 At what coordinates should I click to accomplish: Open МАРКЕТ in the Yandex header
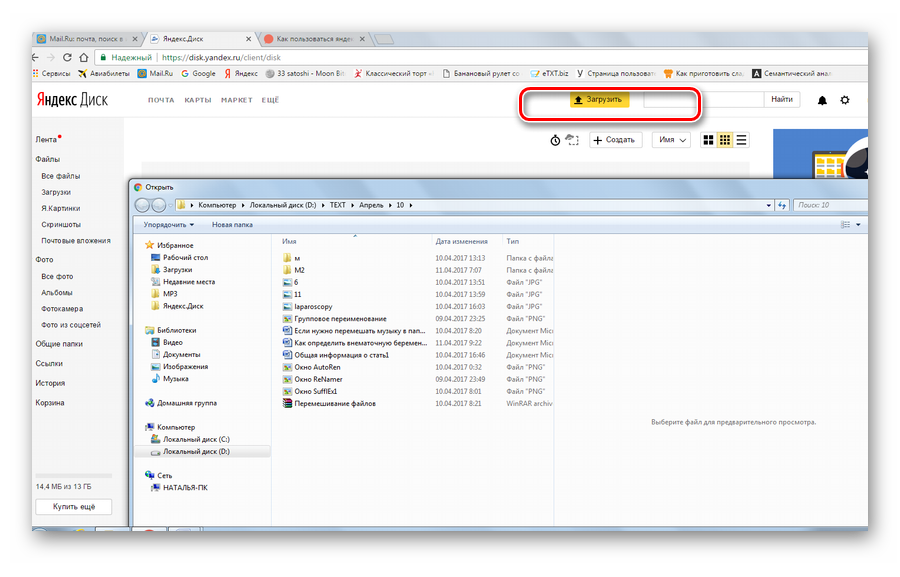point(236,100)
